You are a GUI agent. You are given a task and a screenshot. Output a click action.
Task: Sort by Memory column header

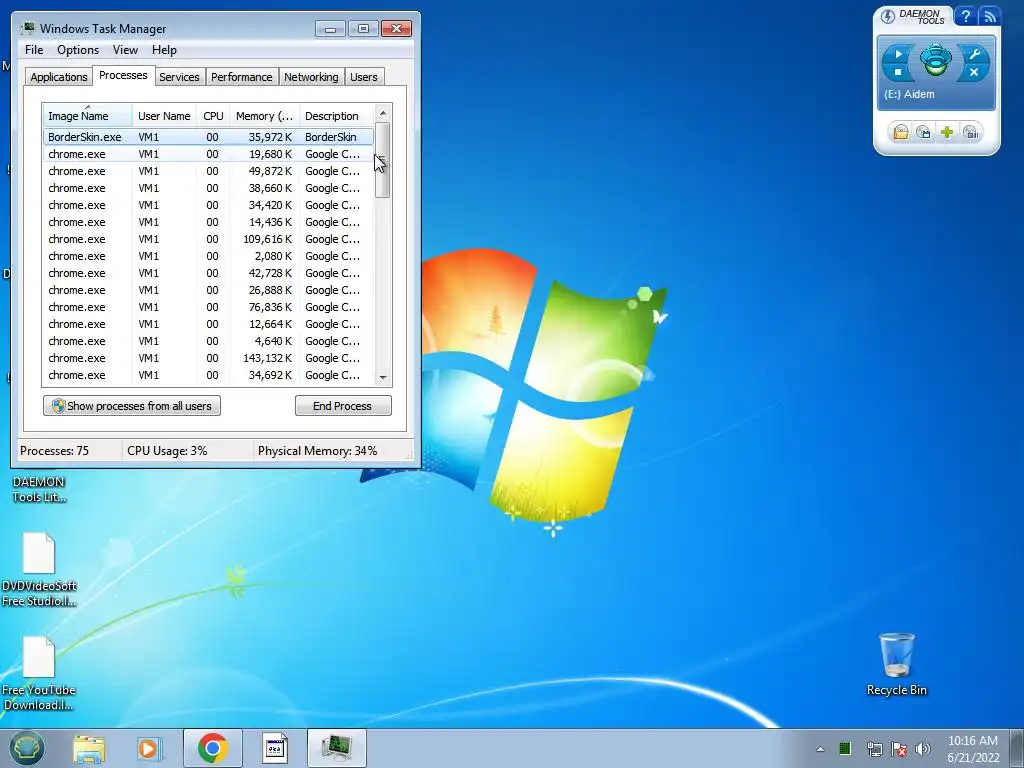(x=264, y=116)
